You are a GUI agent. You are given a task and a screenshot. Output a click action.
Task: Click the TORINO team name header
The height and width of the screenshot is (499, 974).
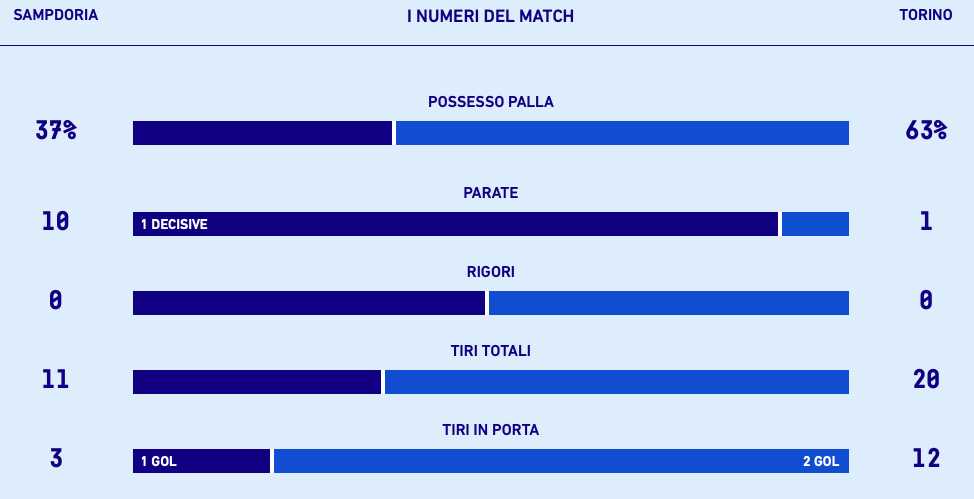925,16
